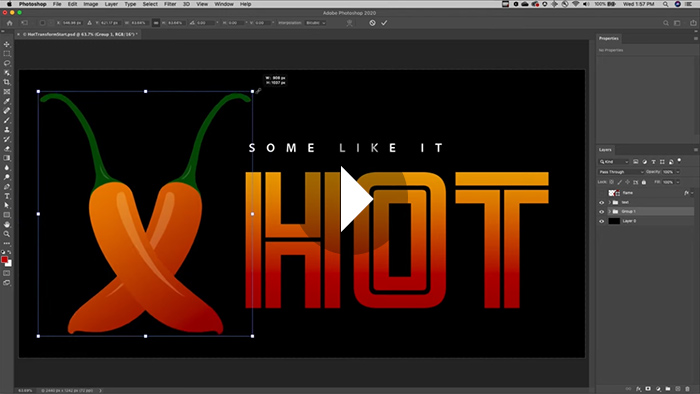700x394 pixels.
Task: Select the Crop tool
Action: point(7,82)
